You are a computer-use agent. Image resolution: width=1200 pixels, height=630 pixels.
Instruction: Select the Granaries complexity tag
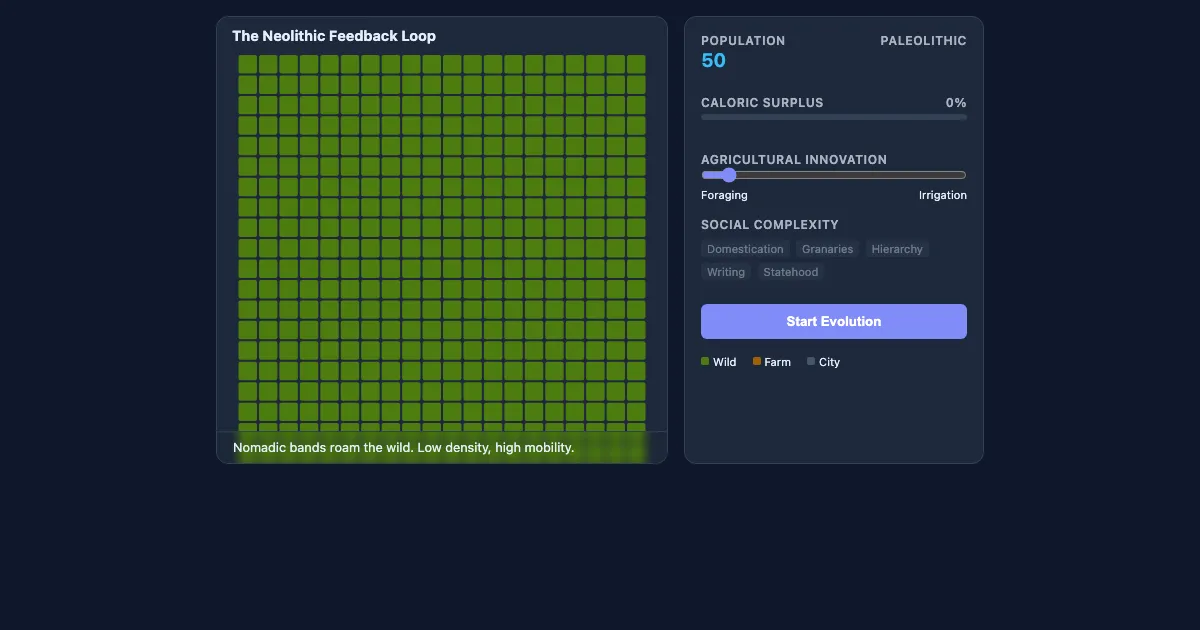coord(827,249)
